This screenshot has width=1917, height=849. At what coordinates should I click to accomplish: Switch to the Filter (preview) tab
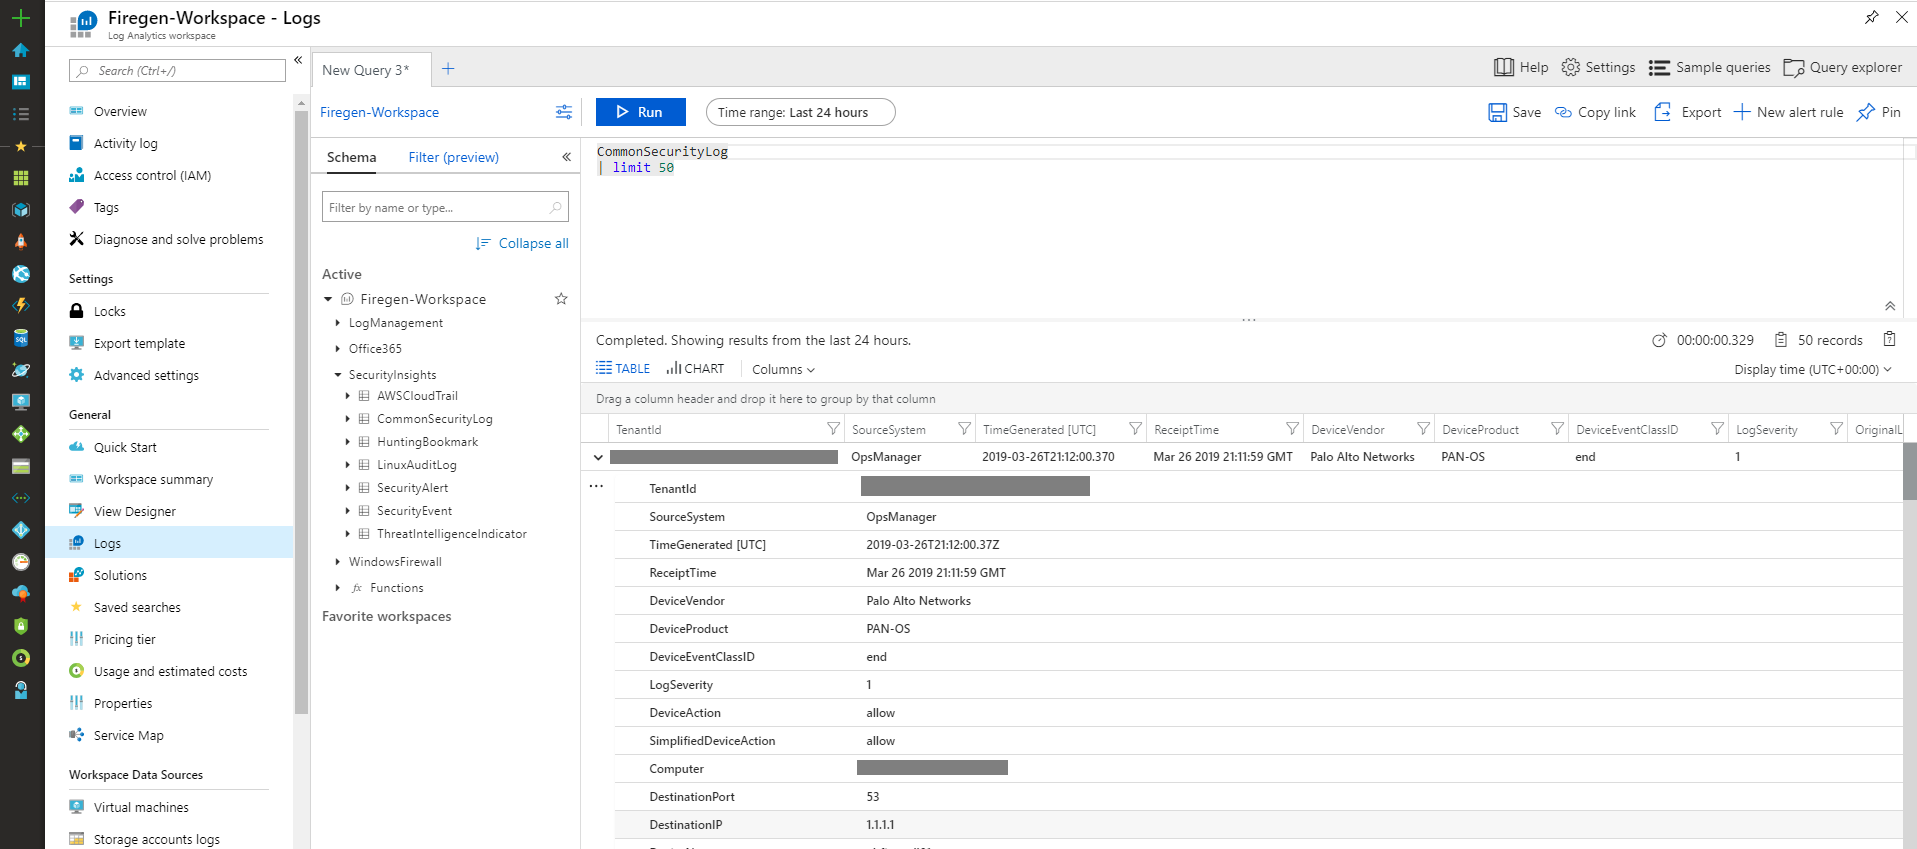coord(453,157)
